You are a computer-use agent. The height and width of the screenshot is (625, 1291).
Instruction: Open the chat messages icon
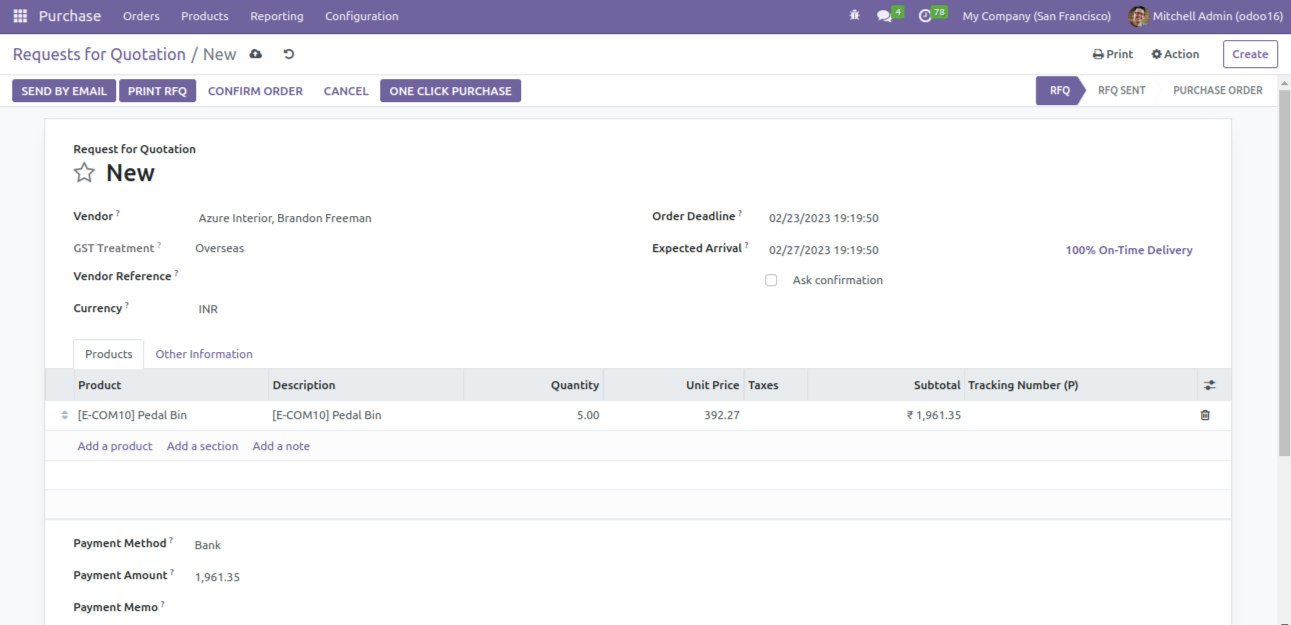pos(884,16)
